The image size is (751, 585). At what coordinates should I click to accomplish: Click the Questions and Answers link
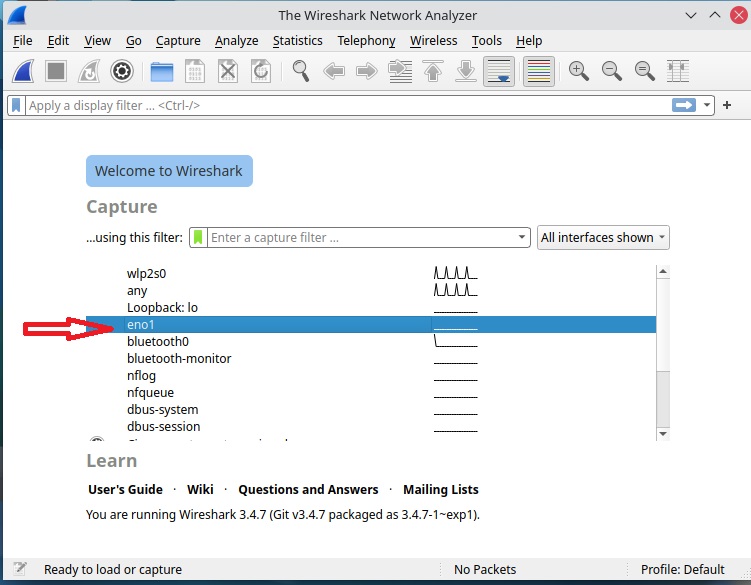308,489
